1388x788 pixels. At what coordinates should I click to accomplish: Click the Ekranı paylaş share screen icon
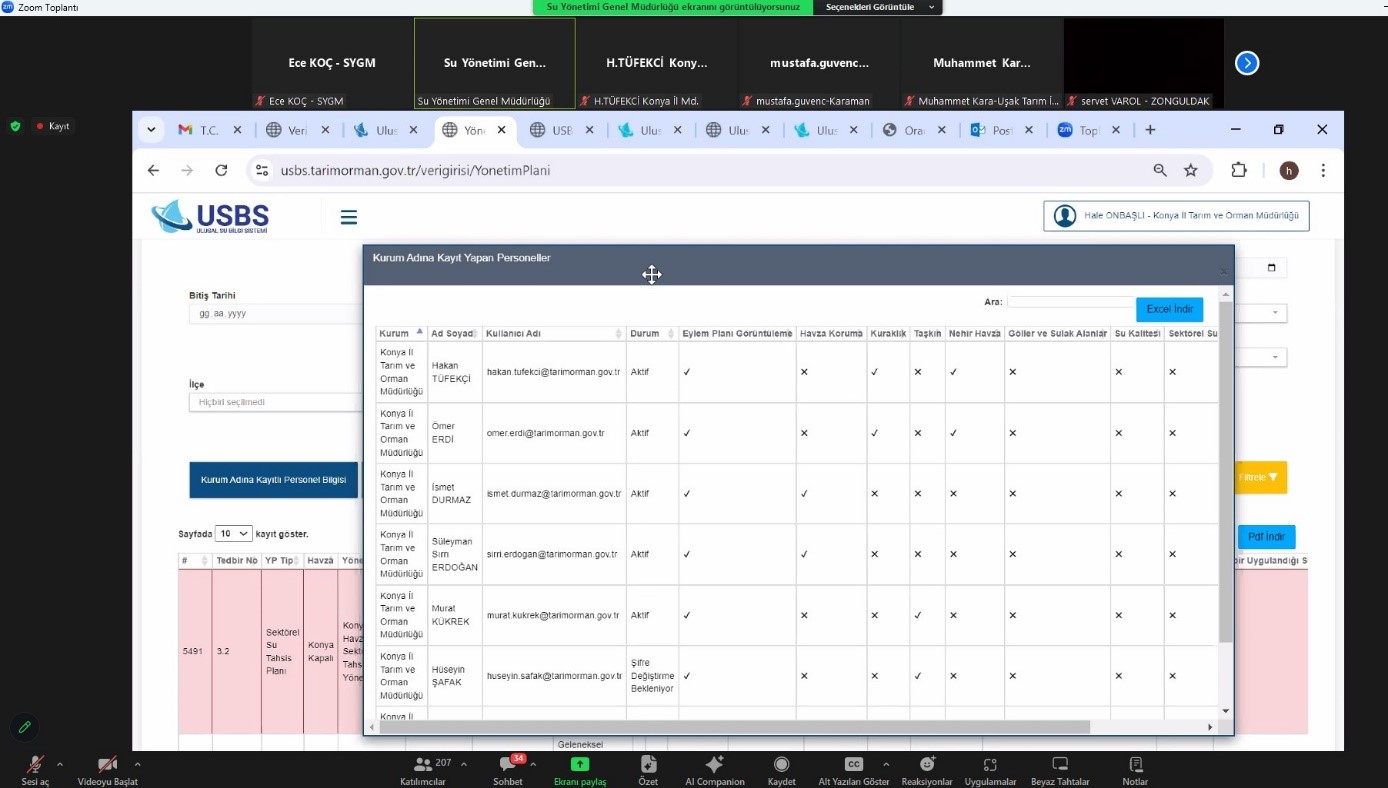(x=580, y=765)
